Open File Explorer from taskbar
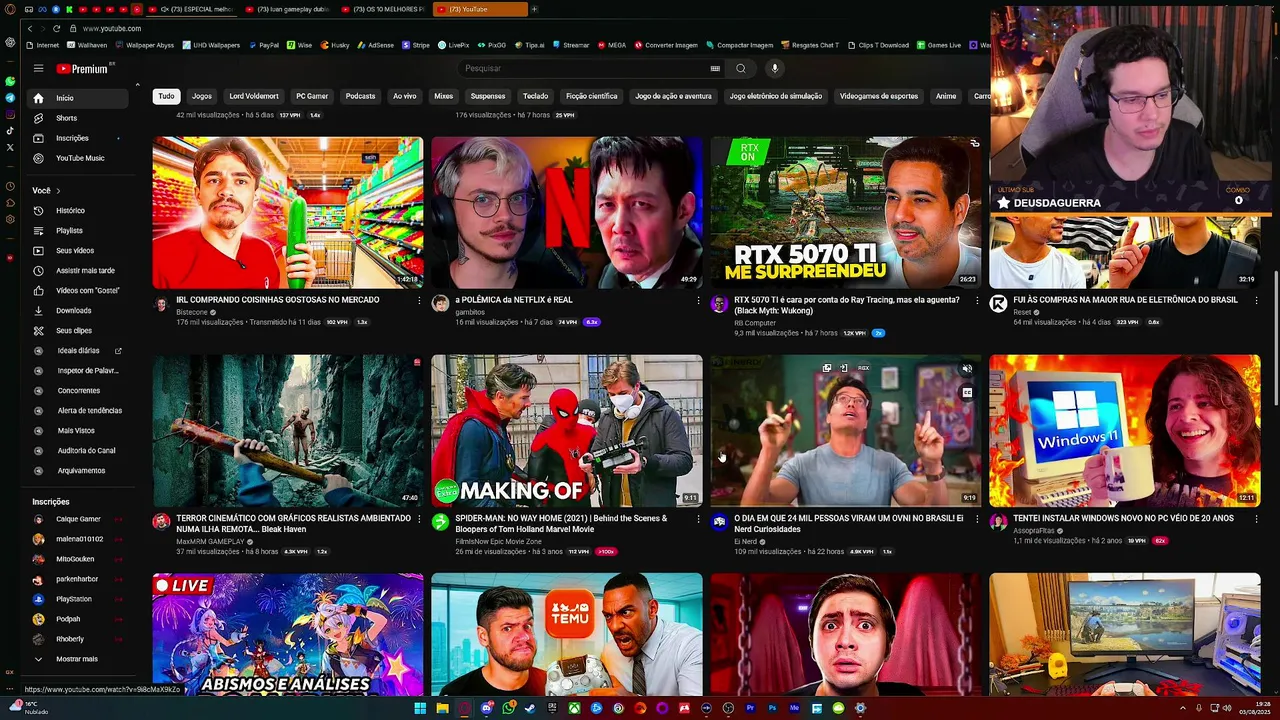1280x720 pixels. [x=442, y=708]
